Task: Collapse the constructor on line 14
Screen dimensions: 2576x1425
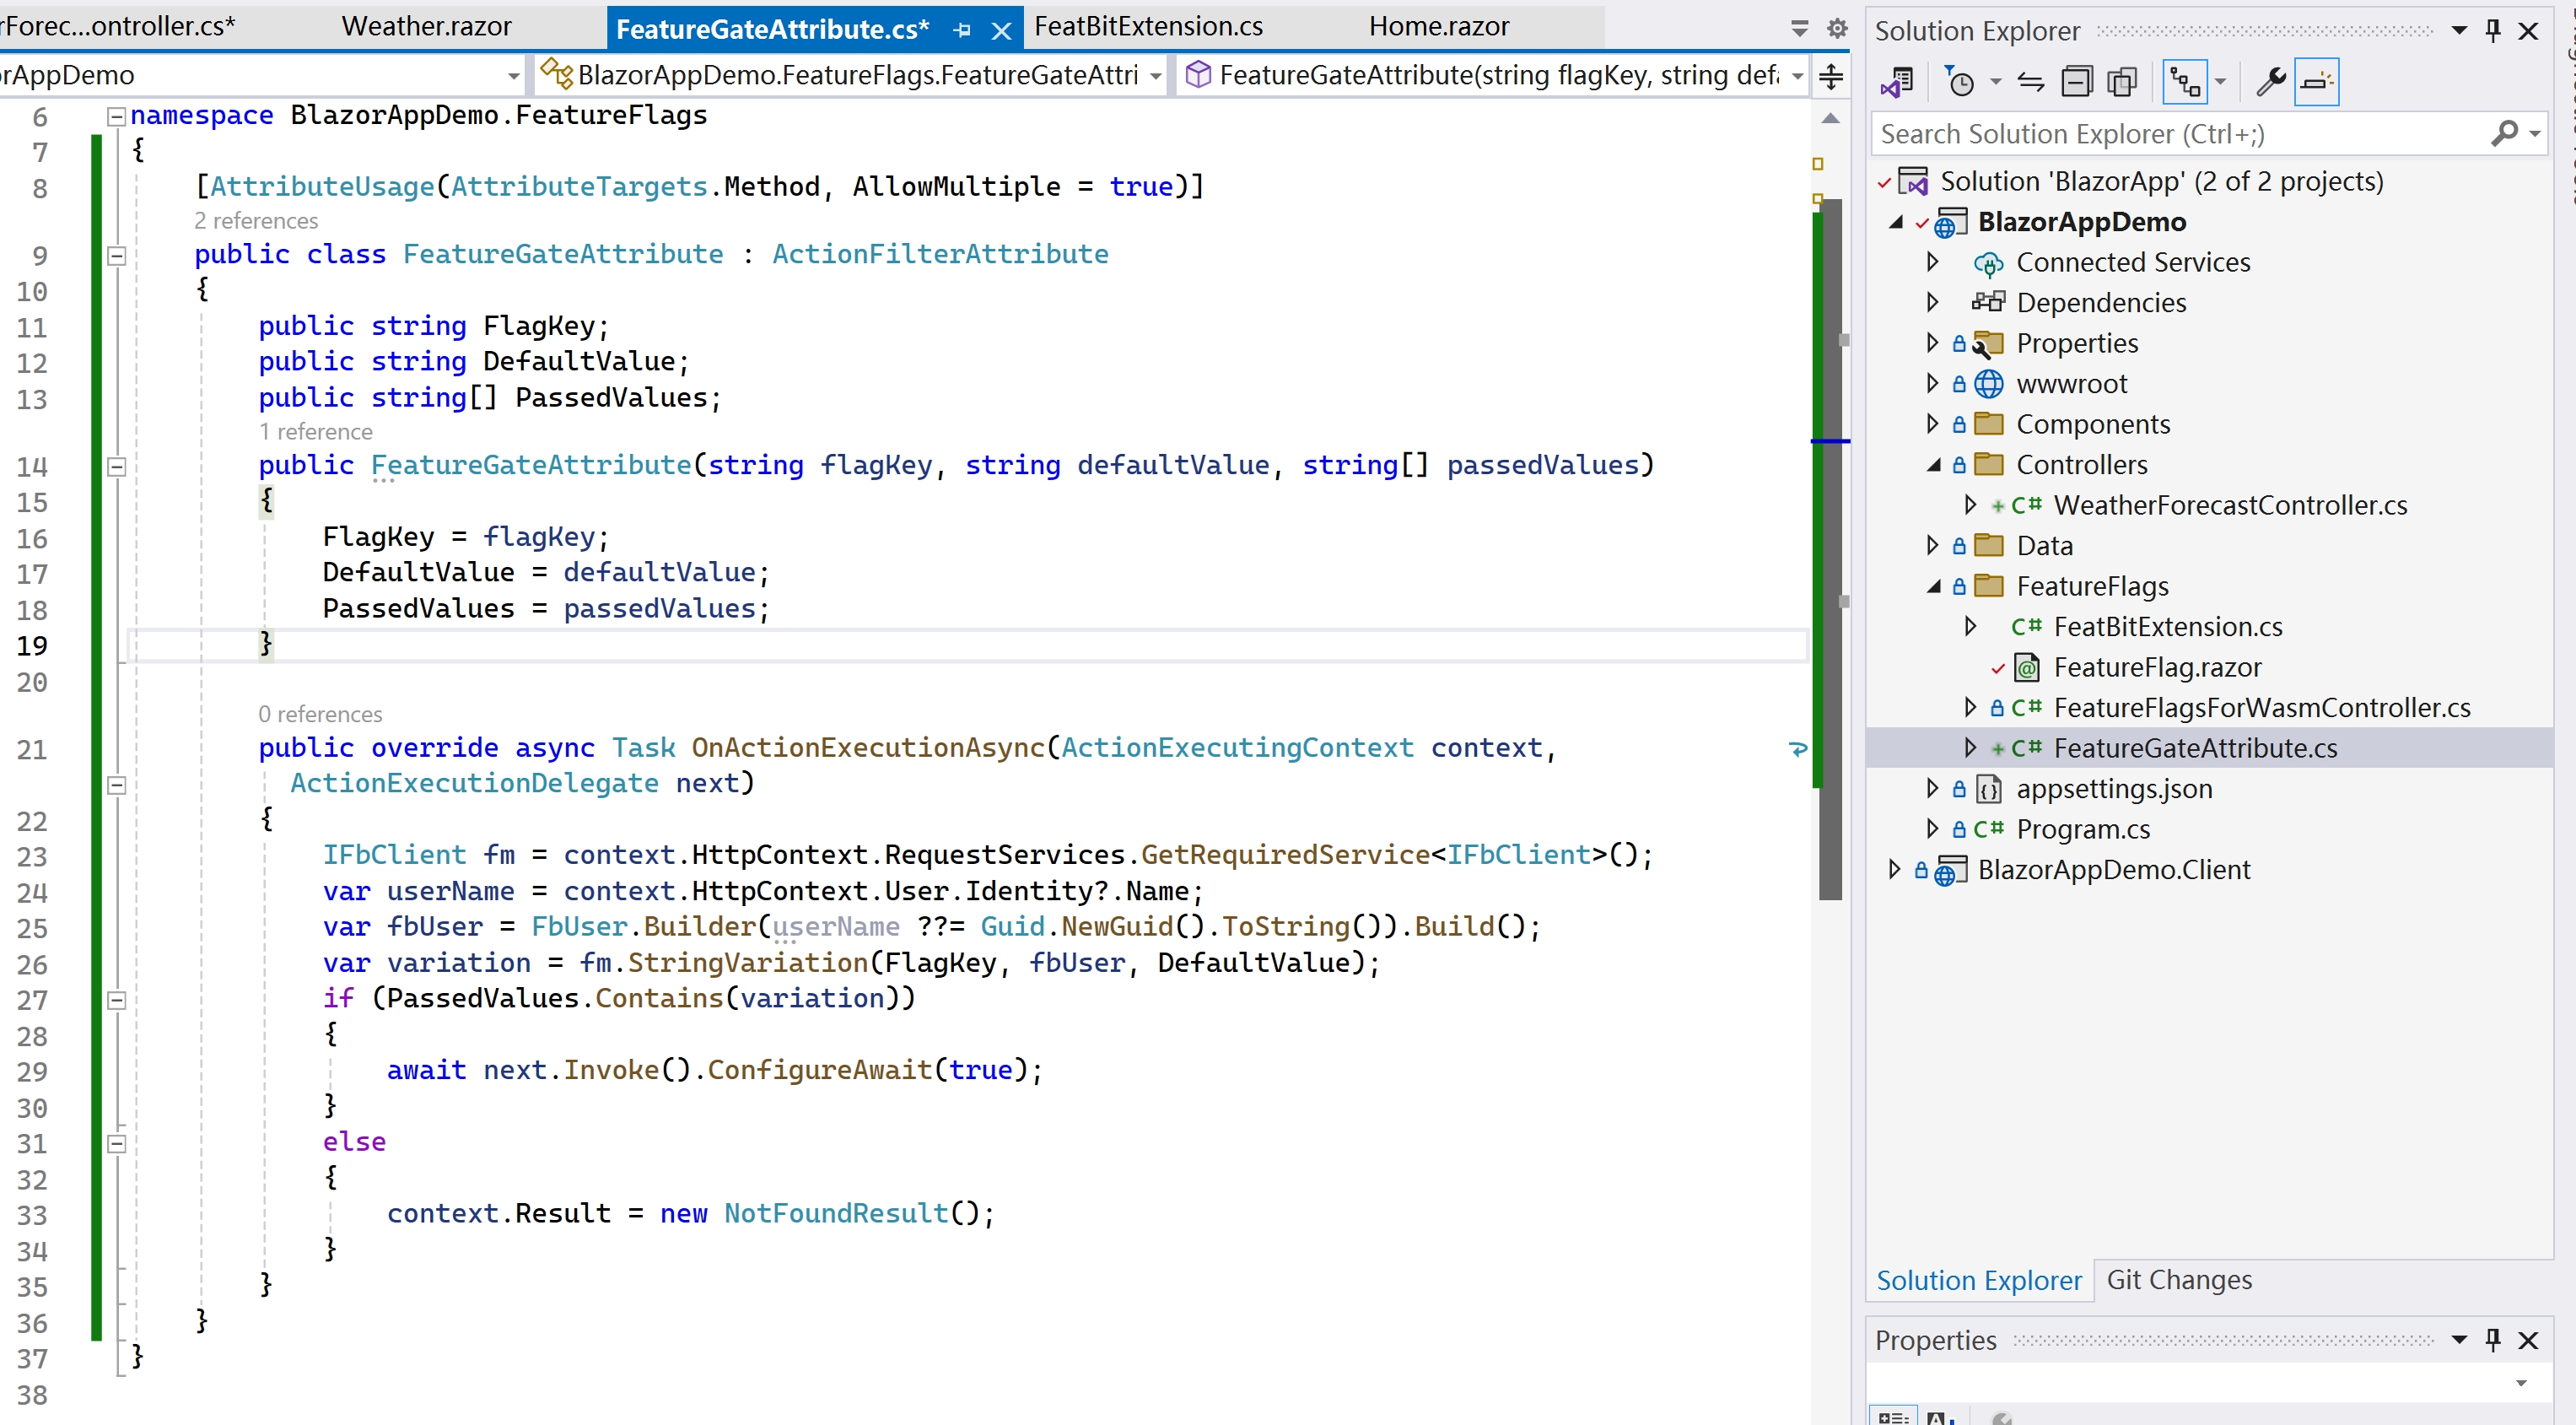Action: (116, 466)
